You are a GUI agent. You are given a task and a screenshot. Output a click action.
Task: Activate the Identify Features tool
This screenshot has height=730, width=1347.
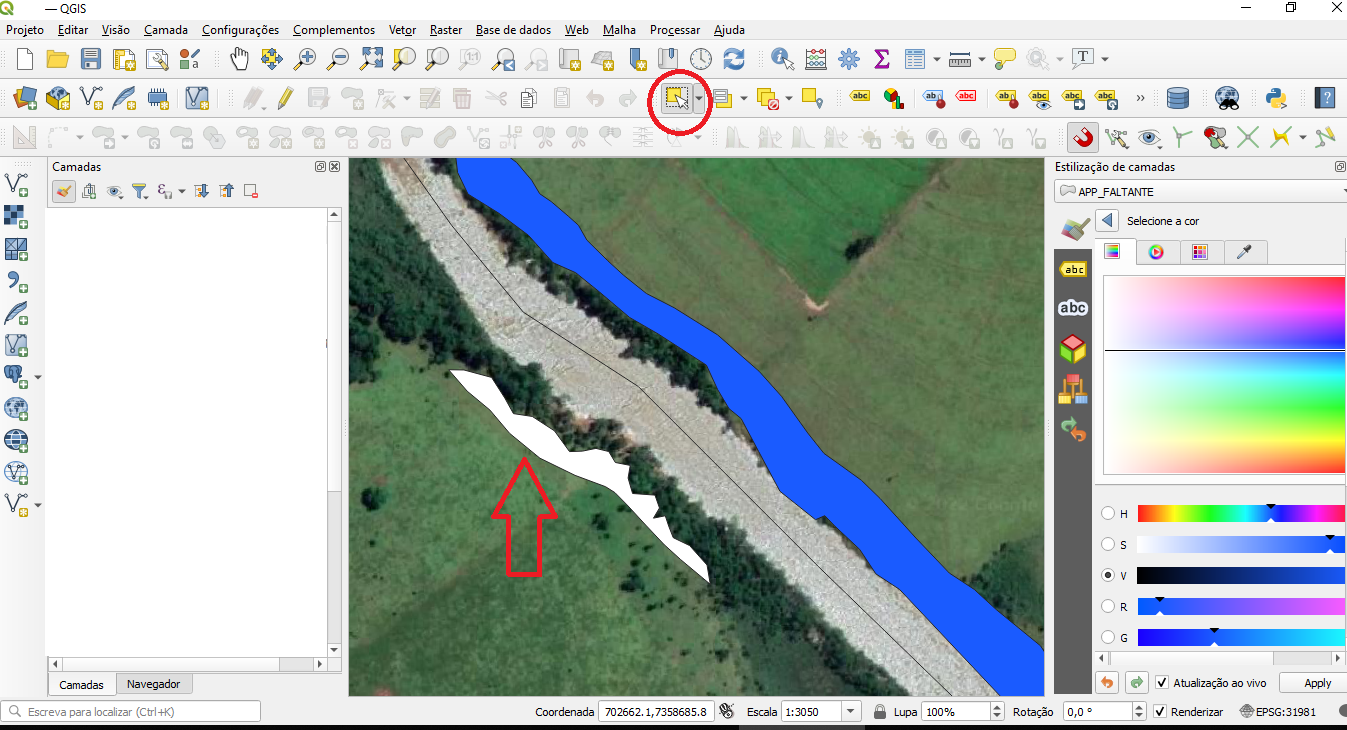pyautogui.click(x=782, y=59)
